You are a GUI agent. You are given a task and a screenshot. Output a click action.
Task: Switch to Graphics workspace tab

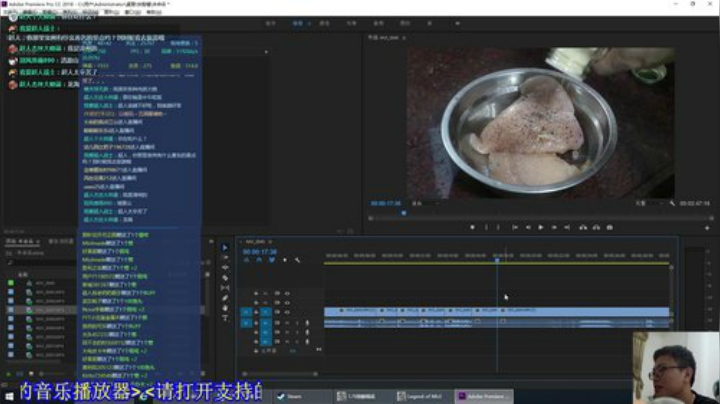click(405, 23)
